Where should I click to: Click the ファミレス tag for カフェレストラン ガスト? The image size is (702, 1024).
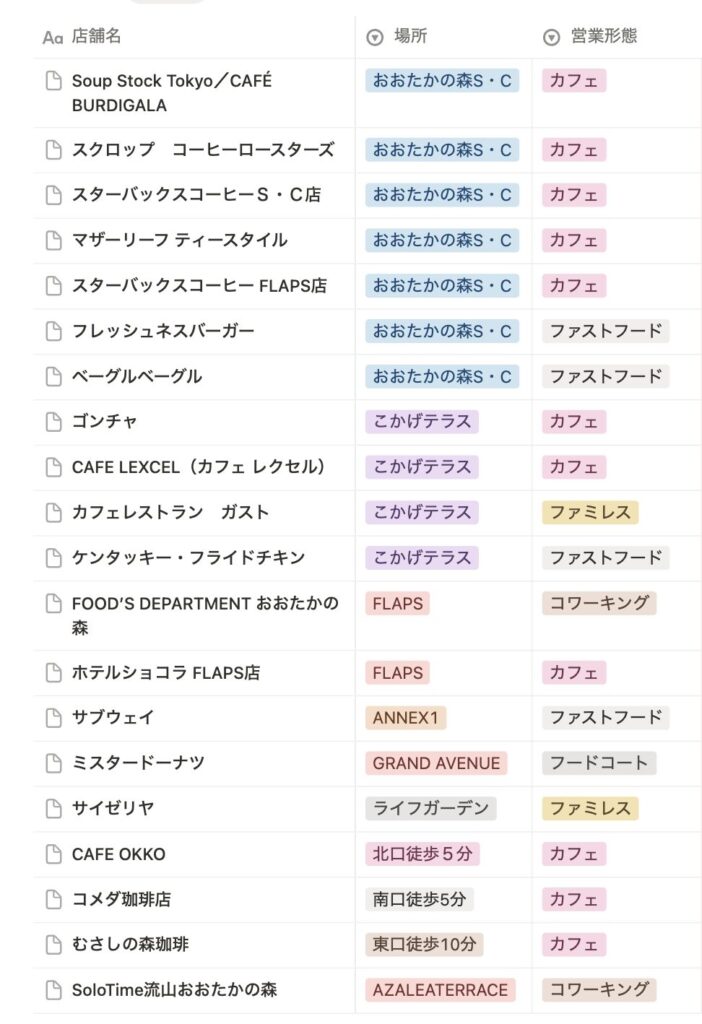(x=590, y=512)
